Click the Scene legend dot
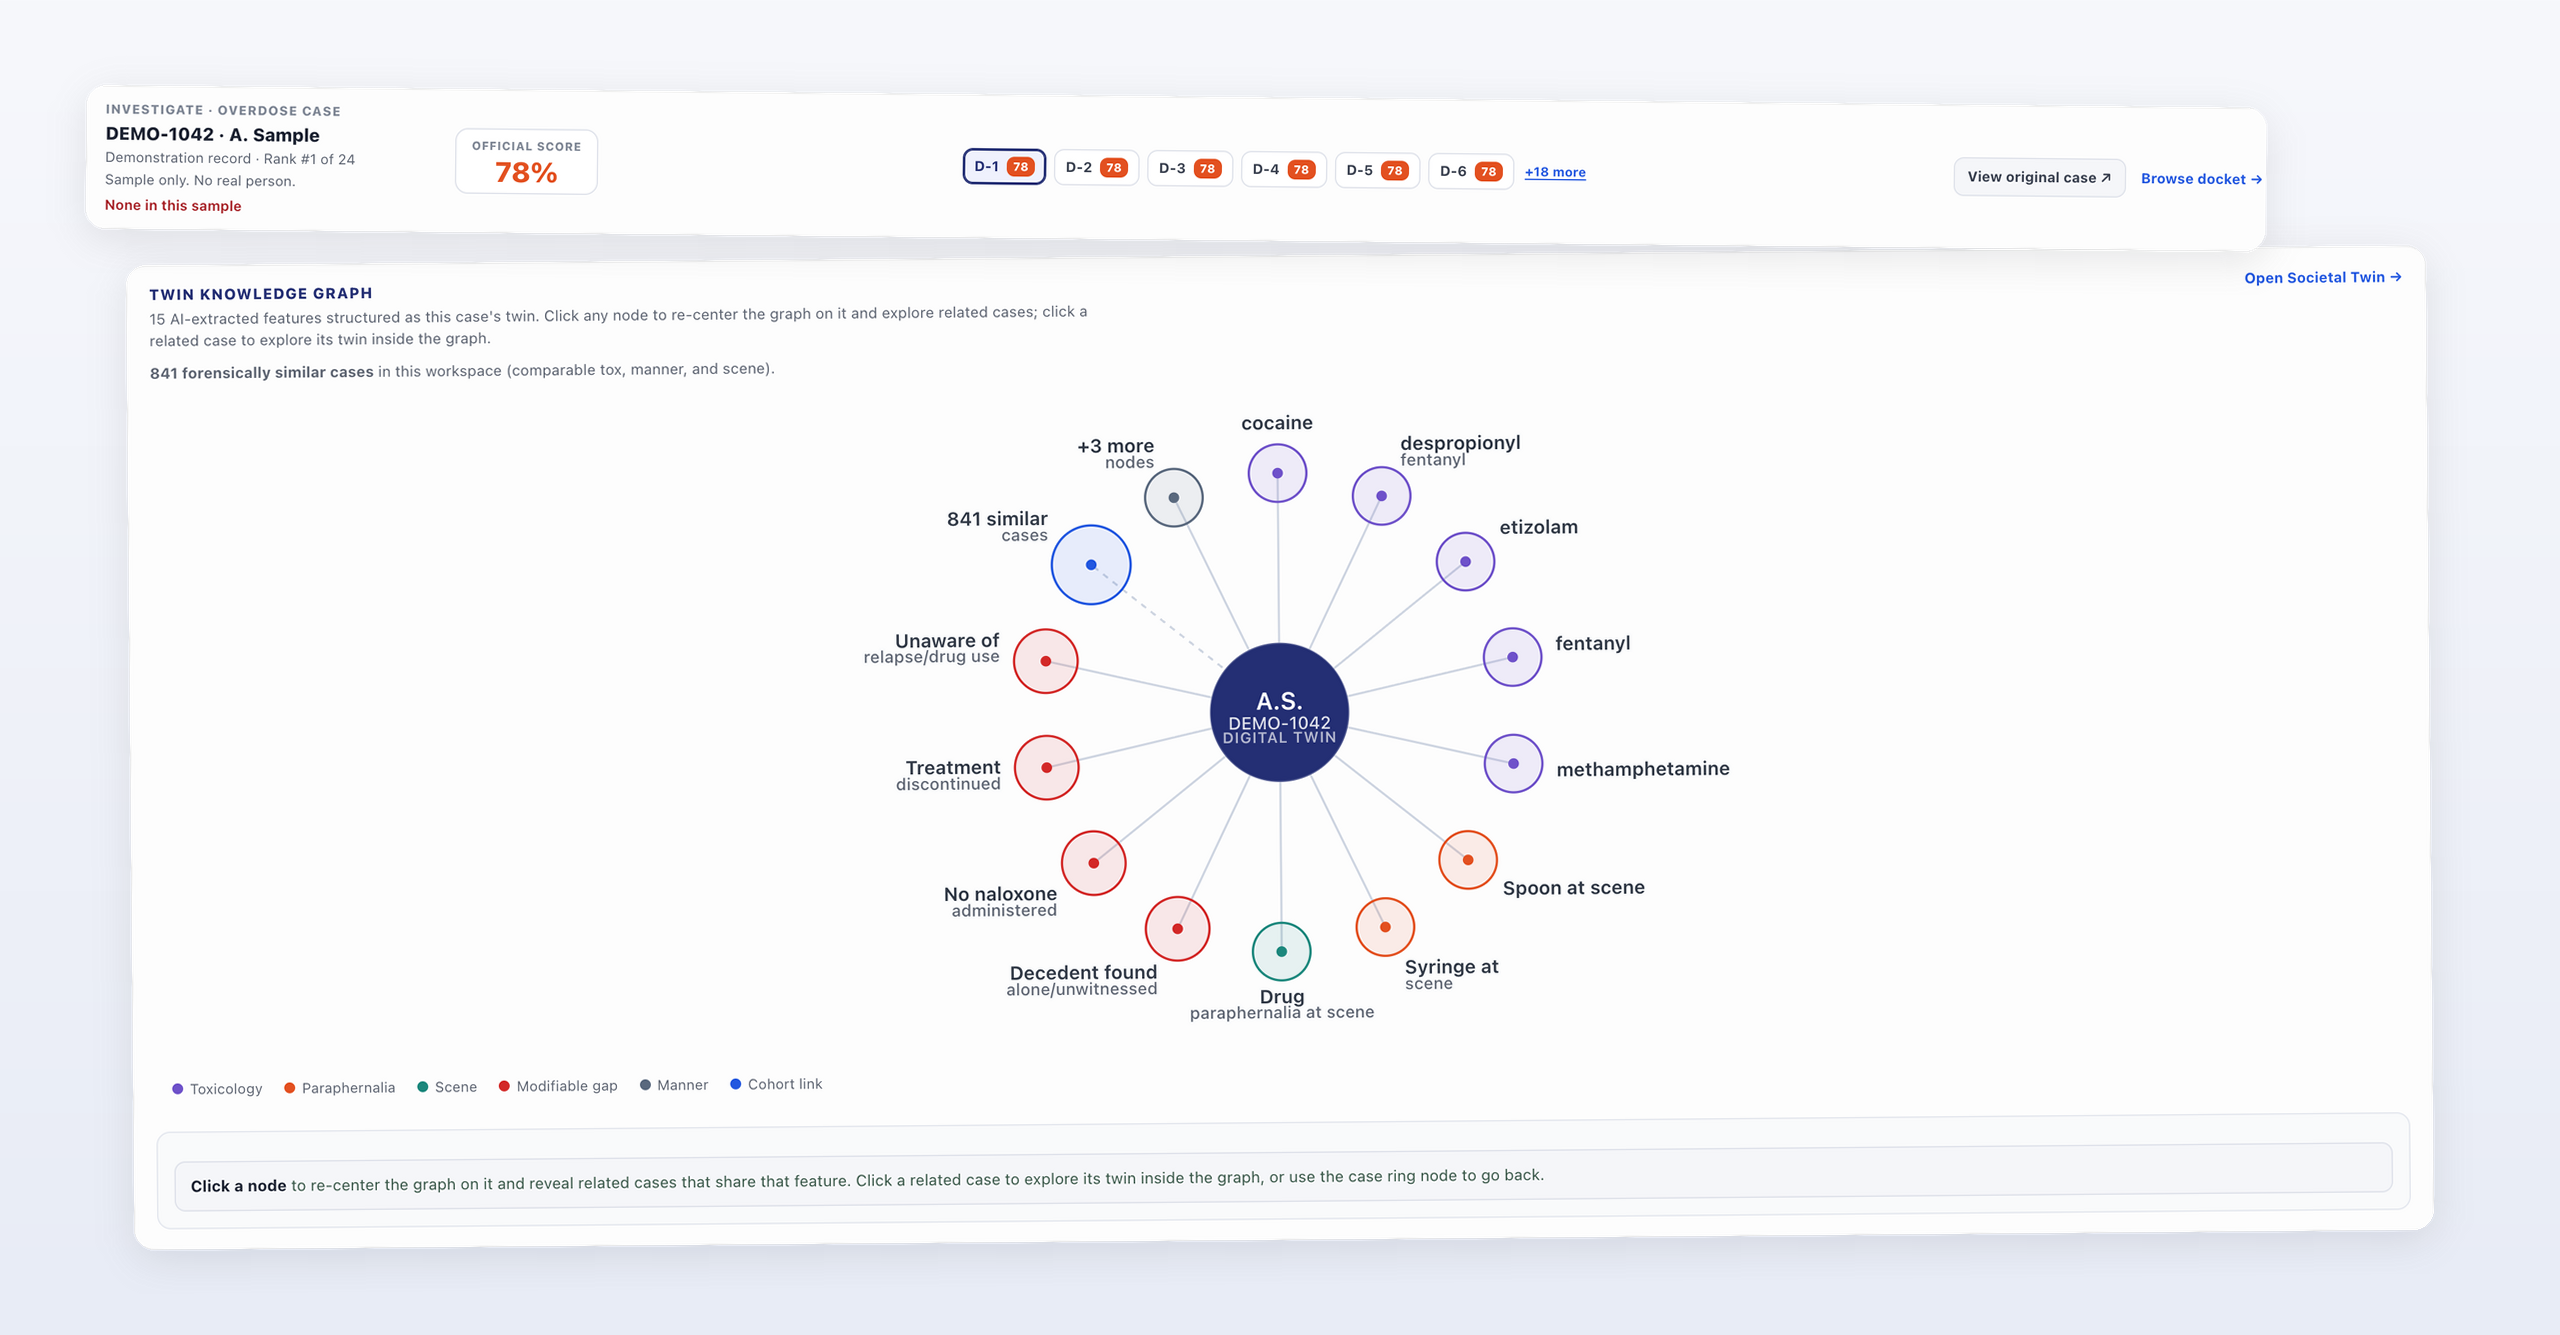2560x1335 pixels. (x=422, y=1087)
